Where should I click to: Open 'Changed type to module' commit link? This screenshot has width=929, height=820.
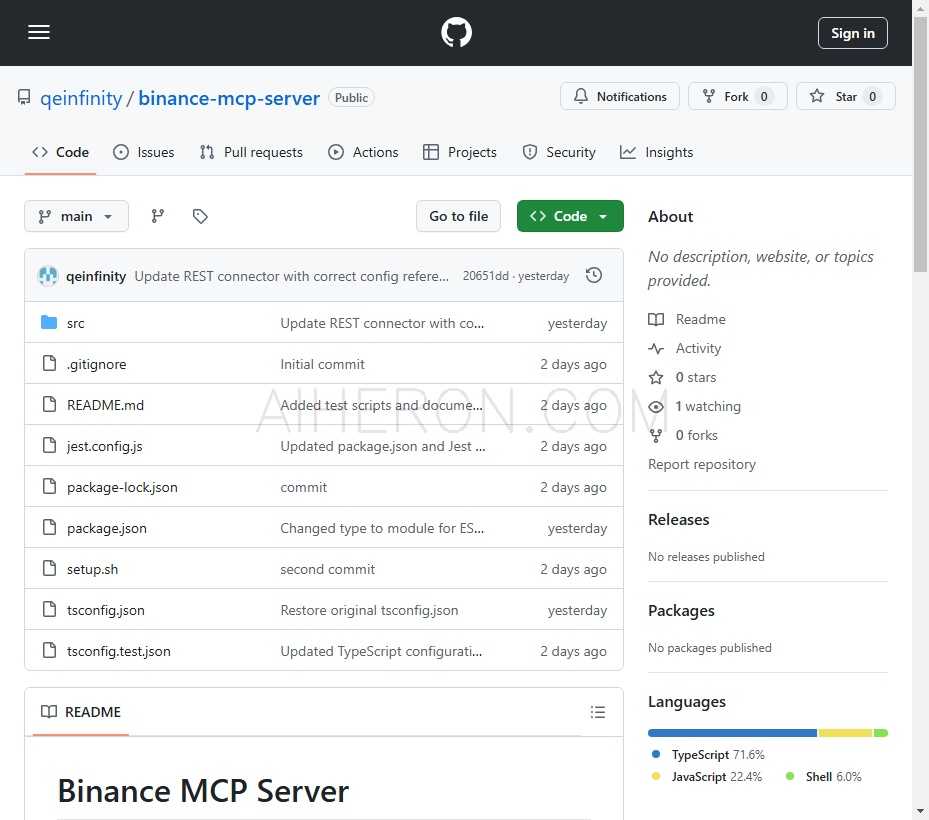pyautogui.click(x=382, y=528)
